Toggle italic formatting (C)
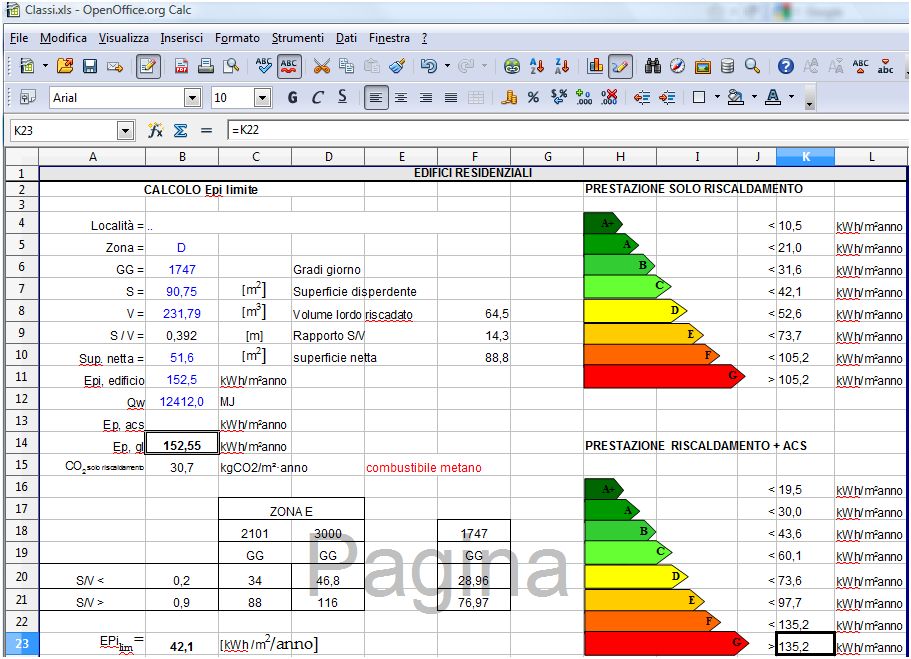Screen dimensions: 911x659 pyautogui.click(x=318, y=98)
